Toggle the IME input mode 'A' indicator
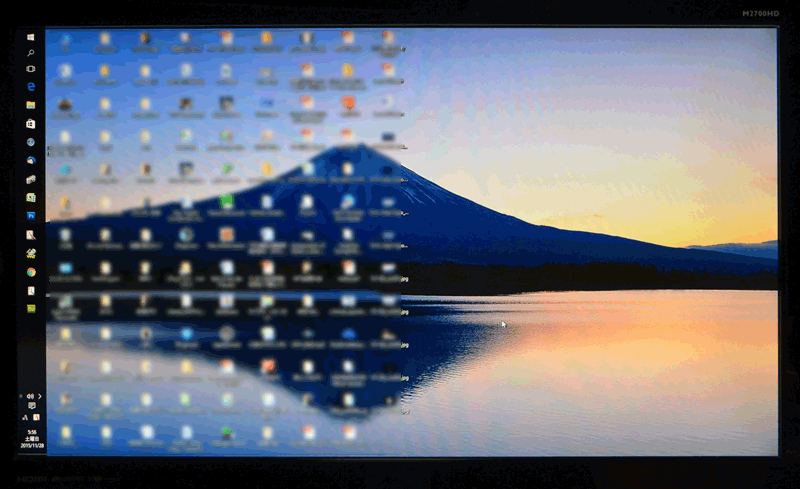 [25, 418]
